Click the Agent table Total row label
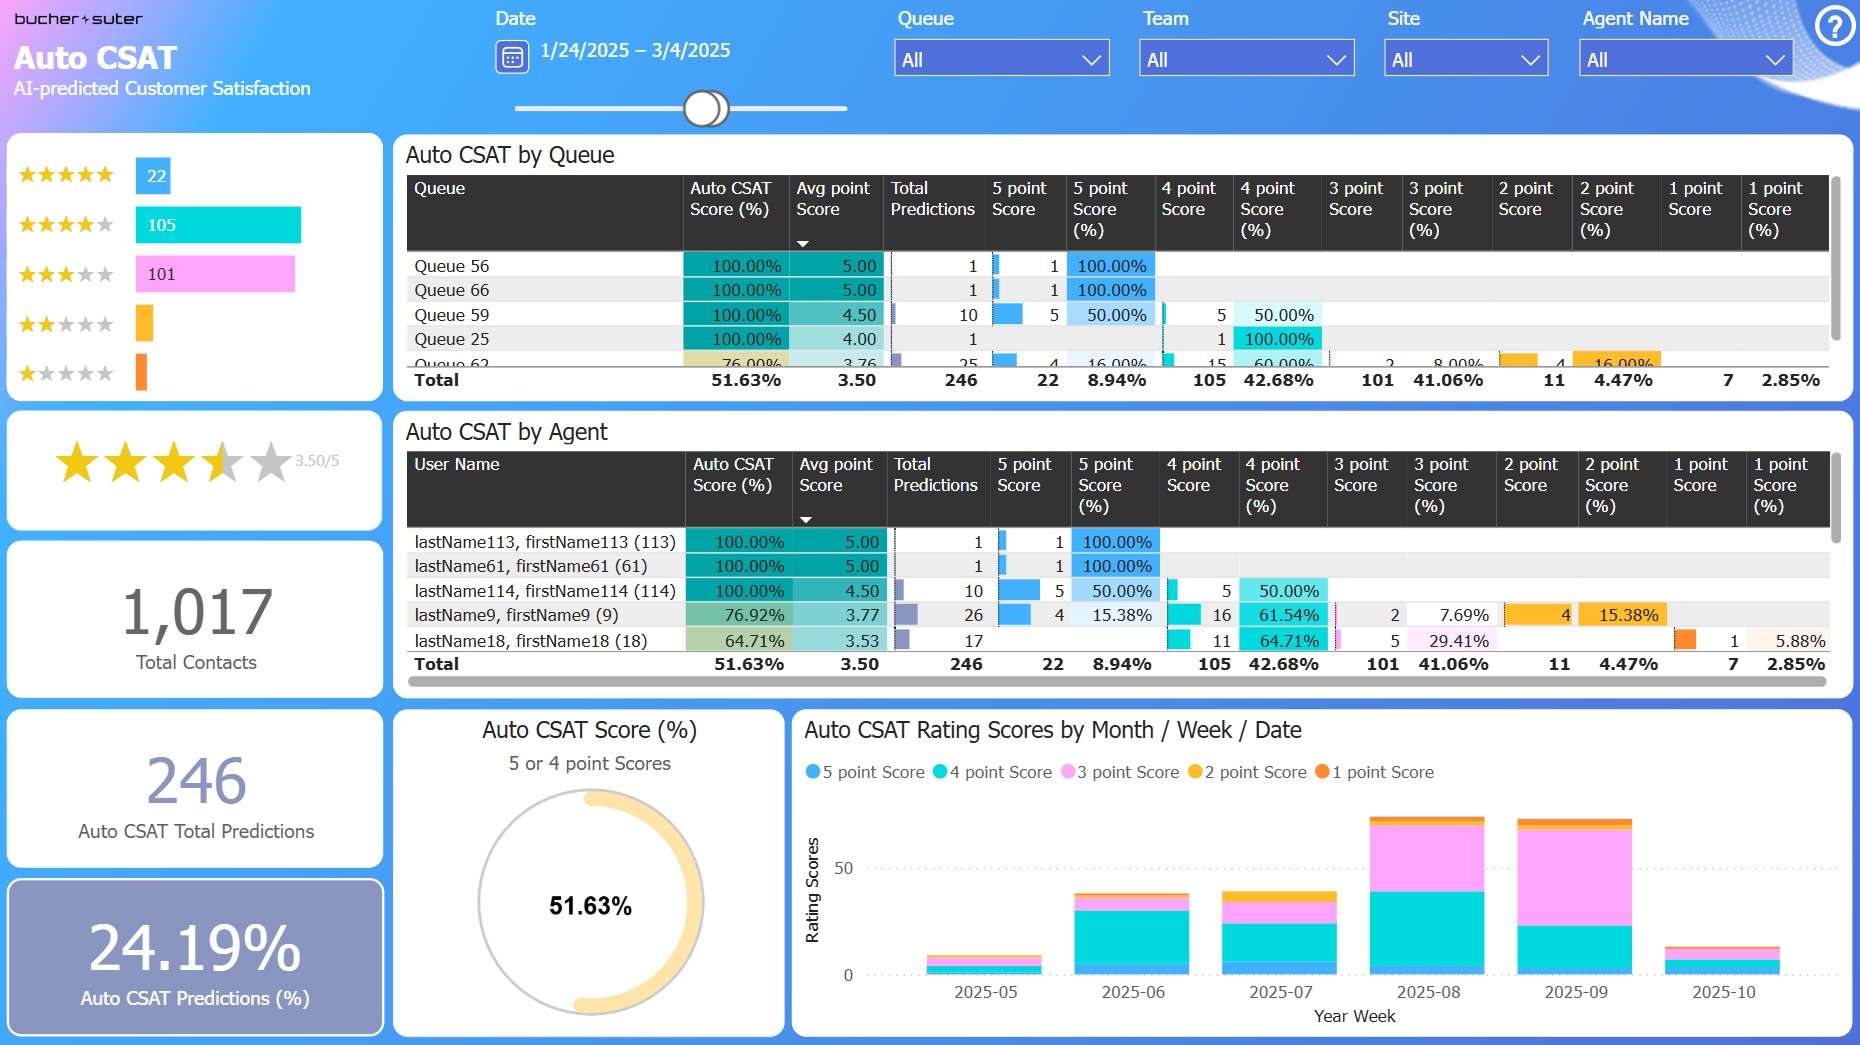1860x1045 pixels. pyautogui.click(x=437, y=664)
